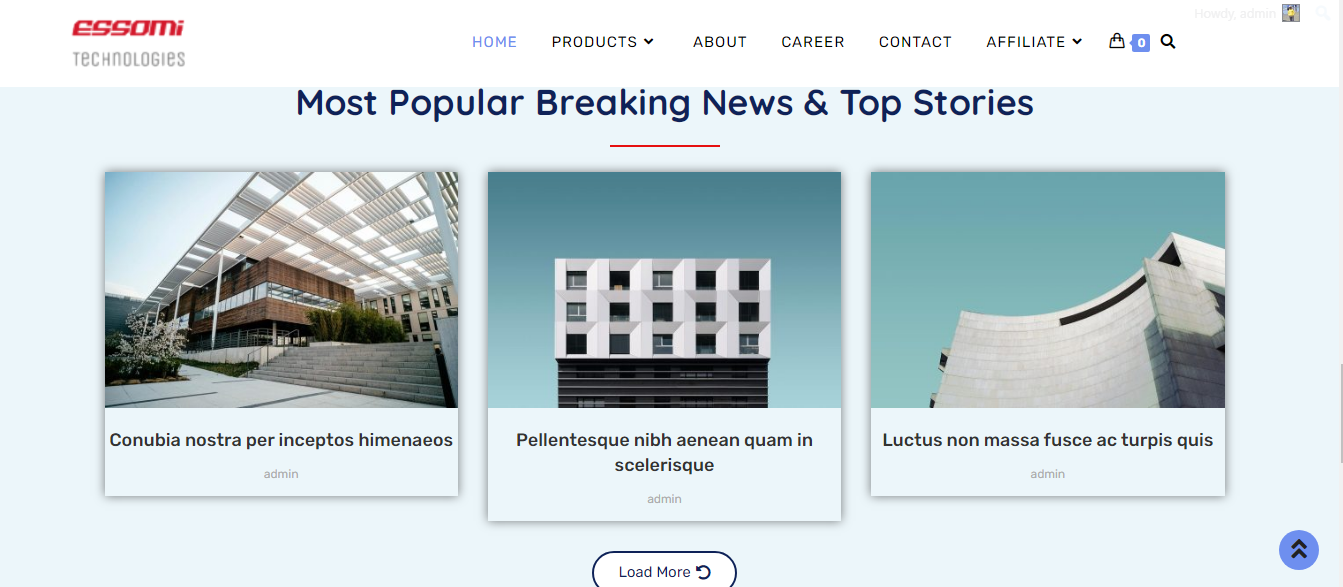
Task: Go to the Home menu item
Action: coord(495,42)
